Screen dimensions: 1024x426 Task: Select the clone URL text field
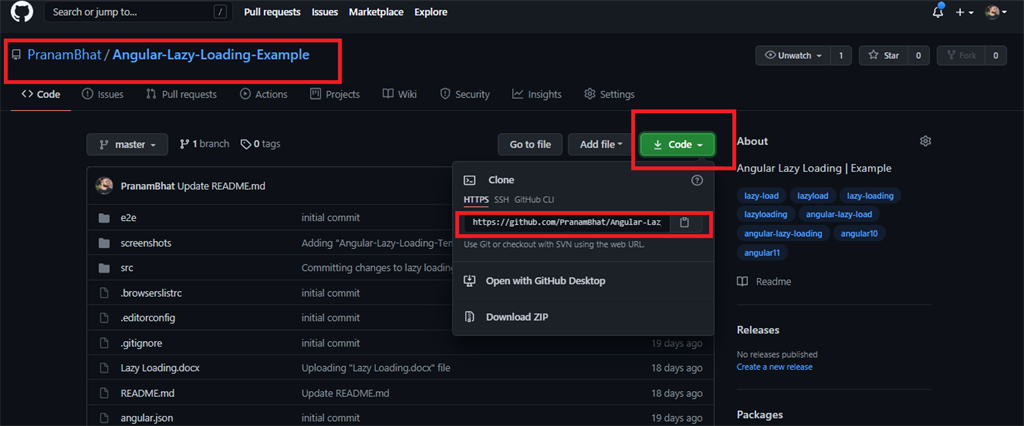click(566, 222)
